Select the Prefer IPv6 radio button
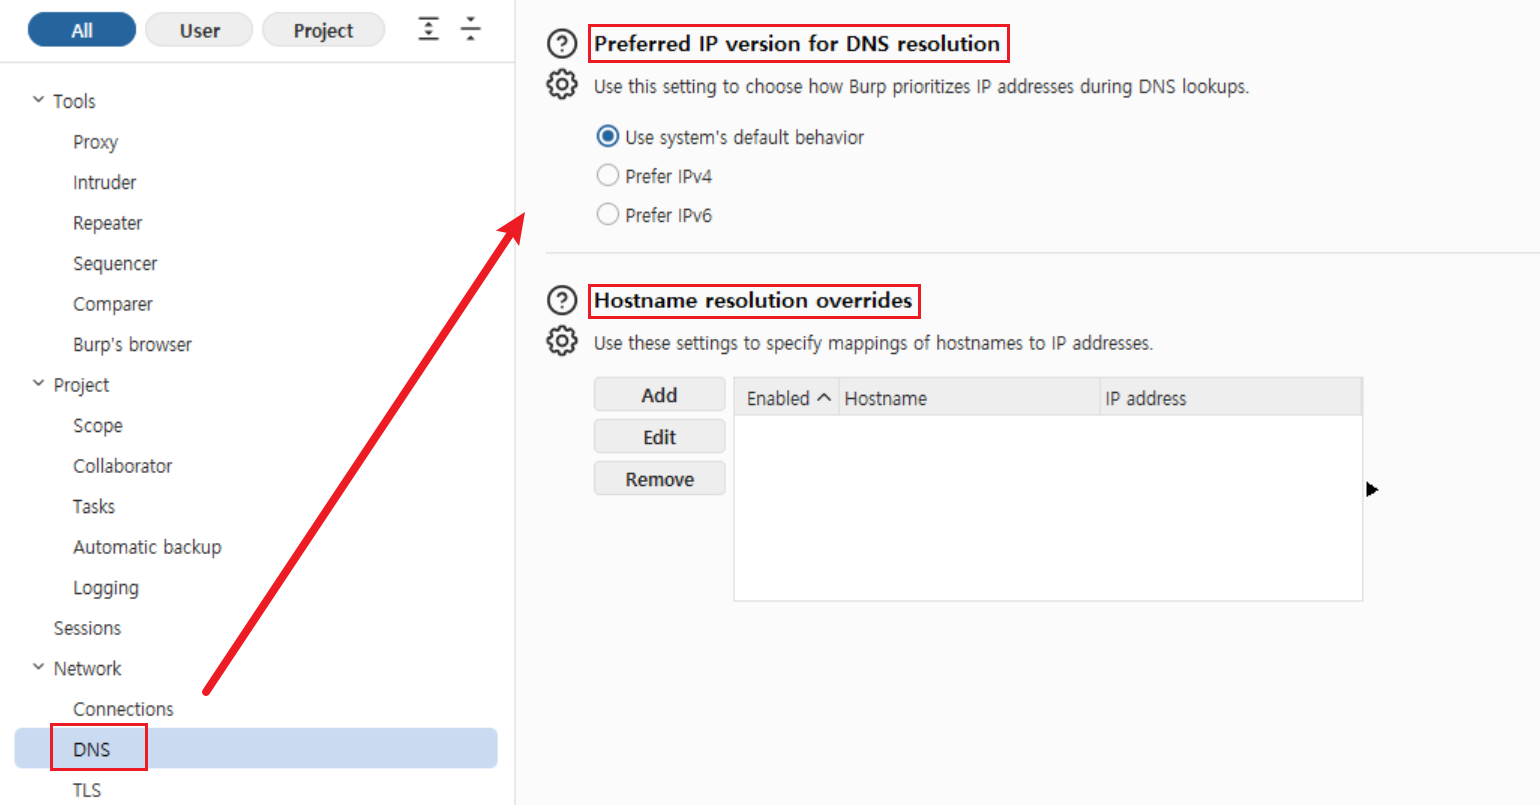Screen dimensions: 1540x805 pyautogui.click(x=607, y=214)
